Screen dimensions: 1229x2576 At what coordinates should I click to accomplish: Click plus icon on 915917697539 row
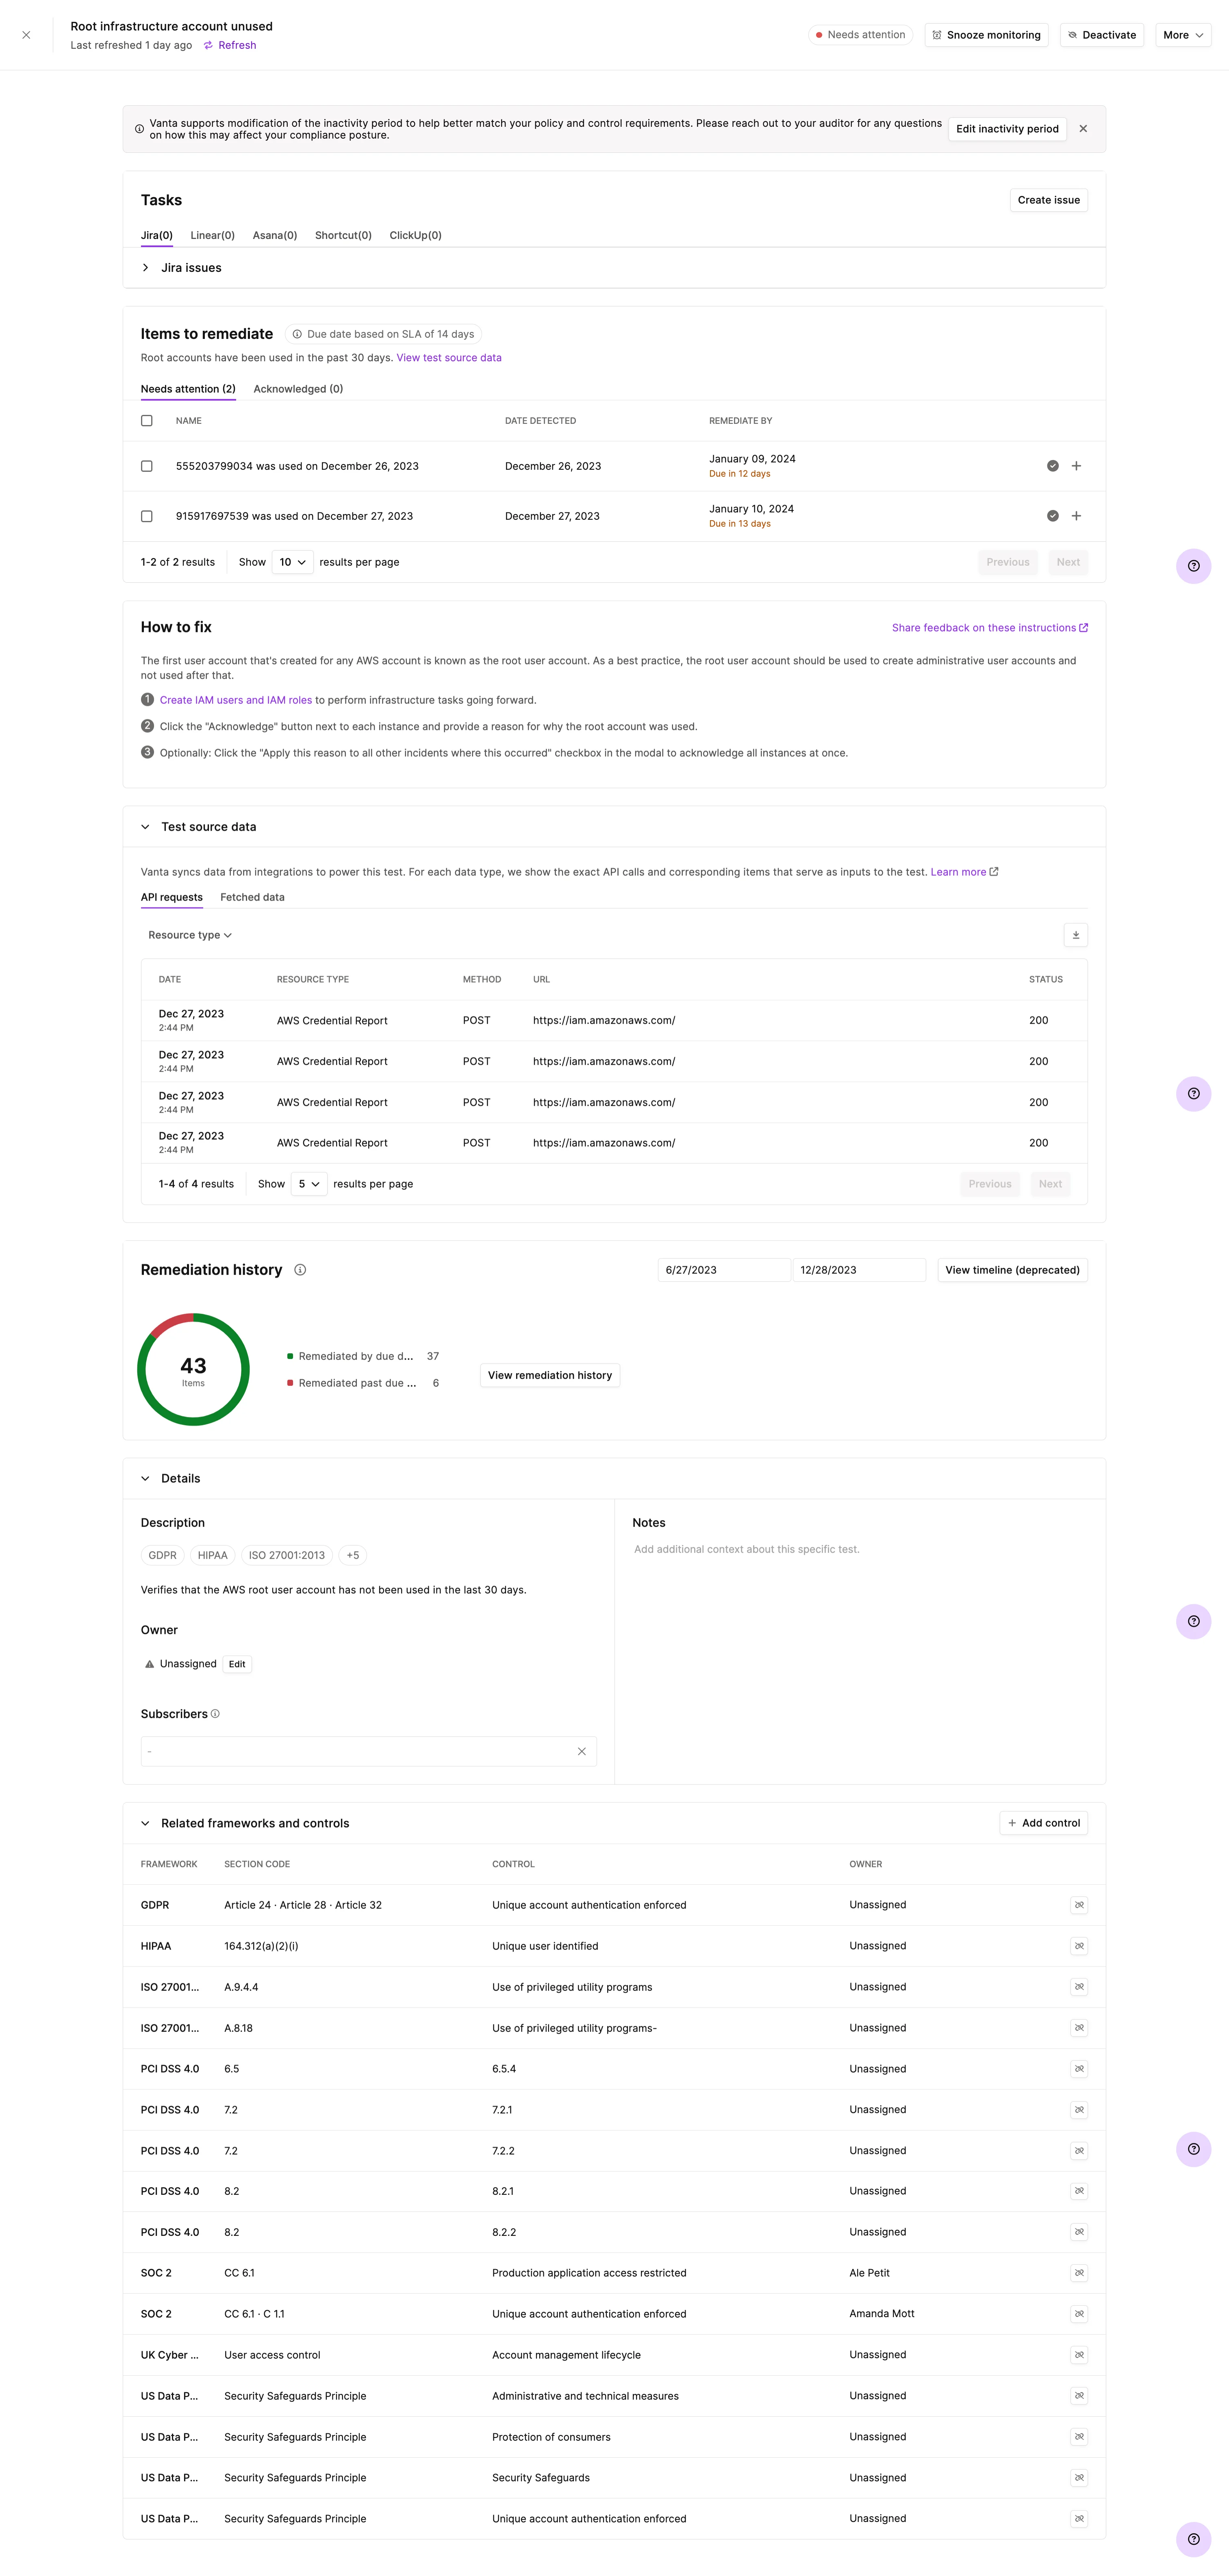(x=1076, y=516)
